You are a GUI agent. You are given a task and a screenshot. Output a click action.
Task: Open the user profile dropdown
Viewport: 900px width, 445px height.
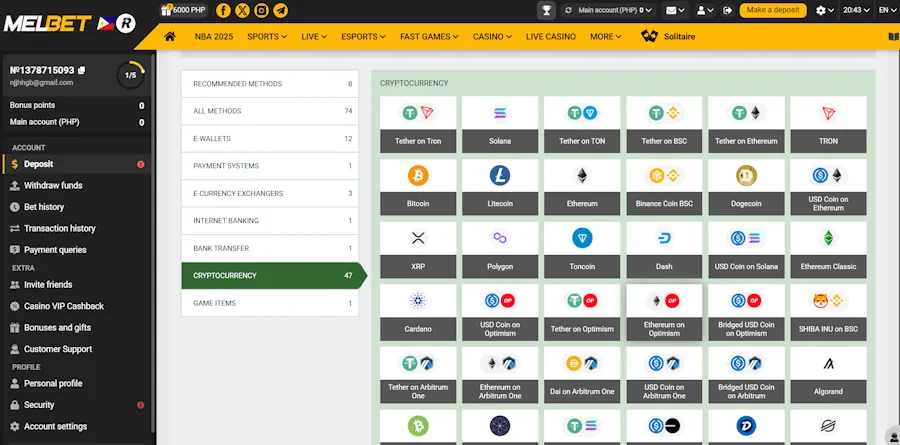tap(705, 10)
